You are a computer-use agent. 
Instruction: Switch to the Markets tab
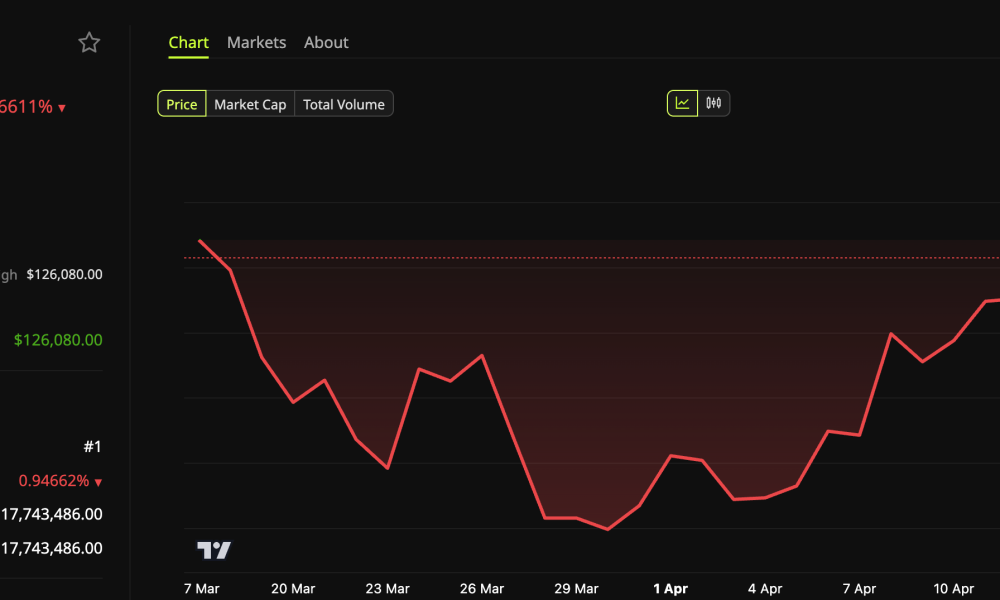[x=256, y=42]
